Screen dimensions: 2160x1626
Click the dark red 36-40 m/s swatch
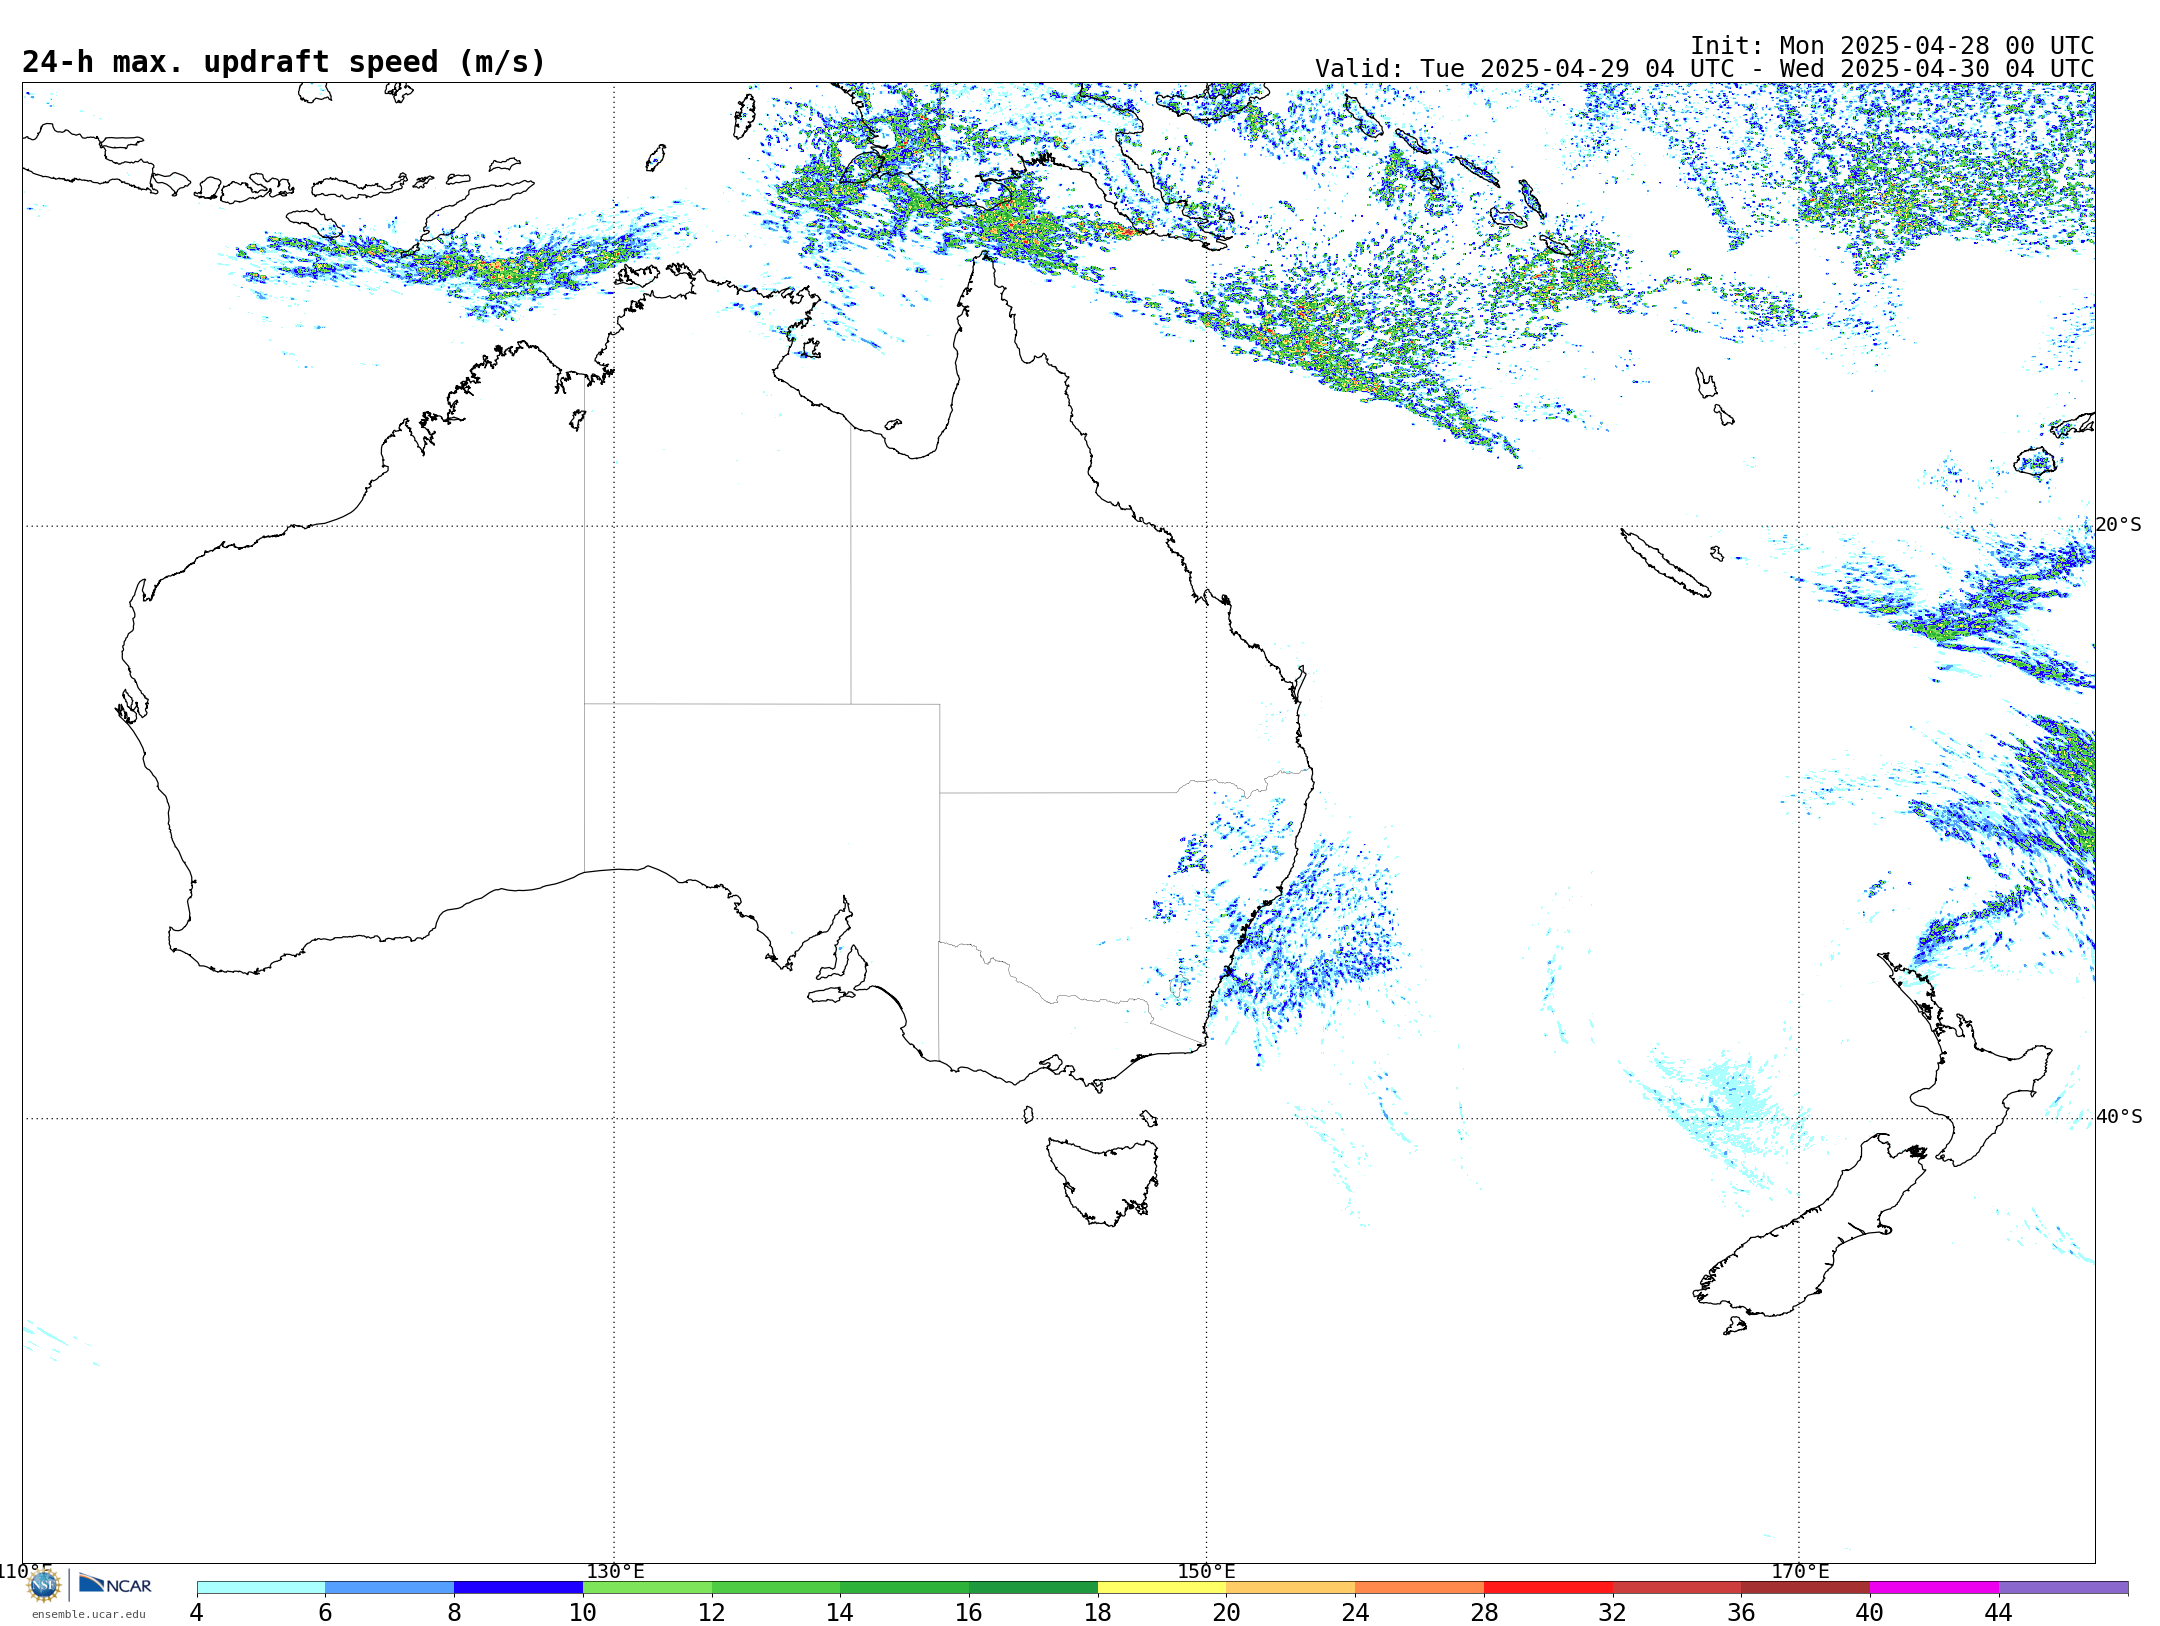1805,1588
